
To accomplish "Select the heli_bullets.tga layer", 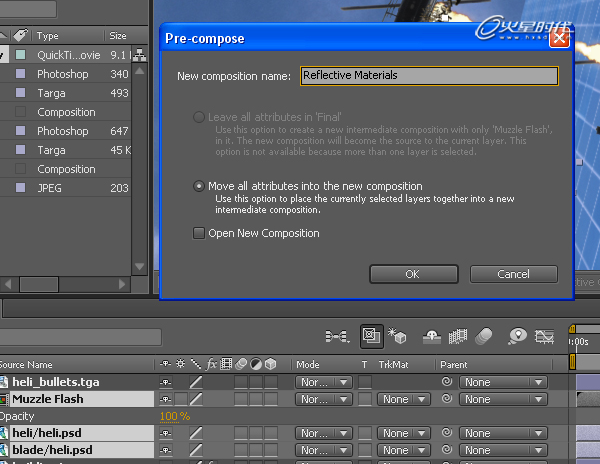I will coord(56,382).
